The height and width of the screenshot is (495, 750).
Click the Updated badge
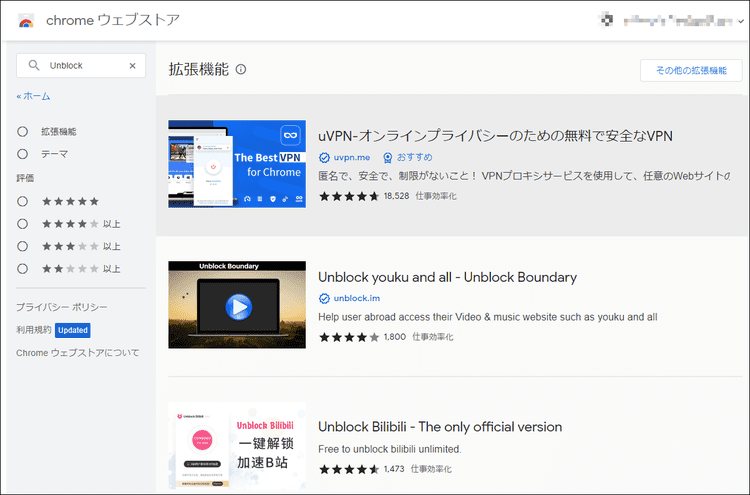point(73,330)
